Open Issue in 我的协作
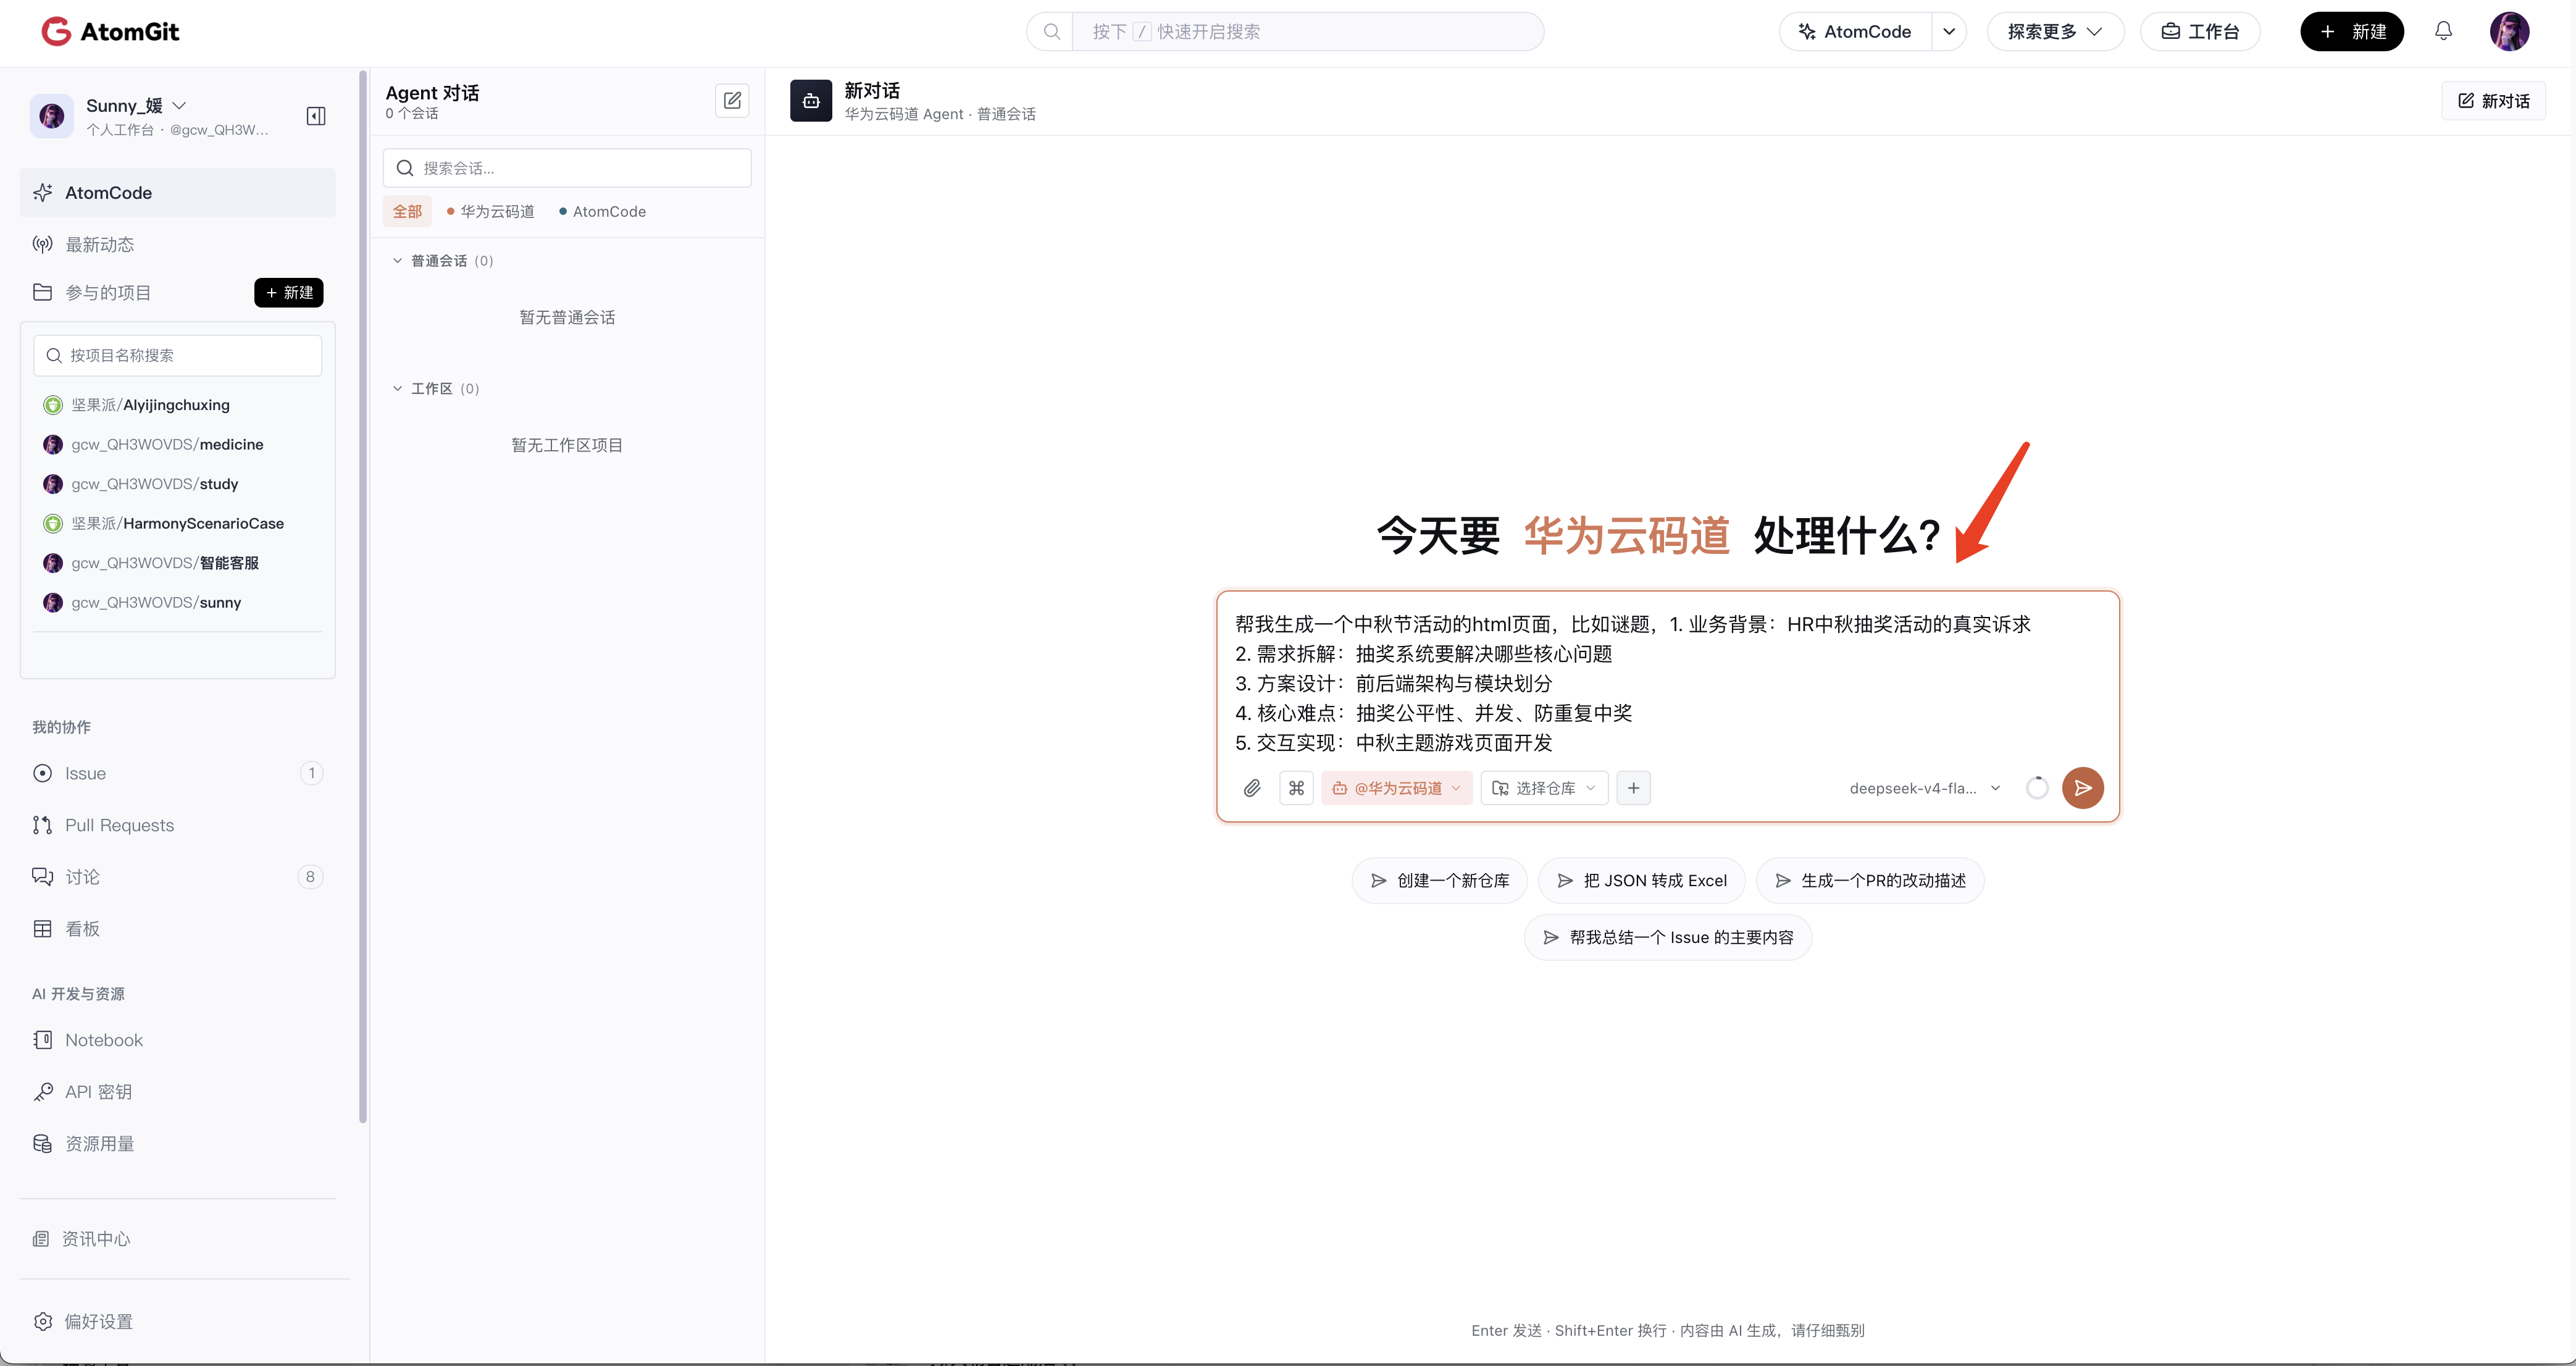This screenshot has height=1366, width=2576. click(178, 773)
